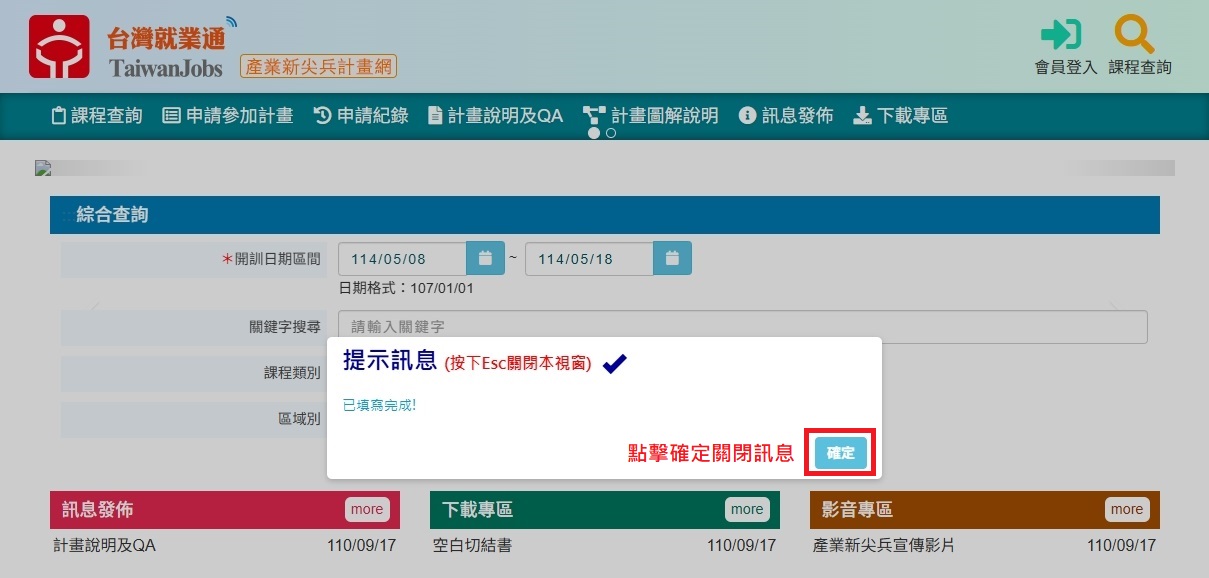Screen dimensions: 1209x578
Task: Open start date calendar picker
Action: click(x=485, y=258)
